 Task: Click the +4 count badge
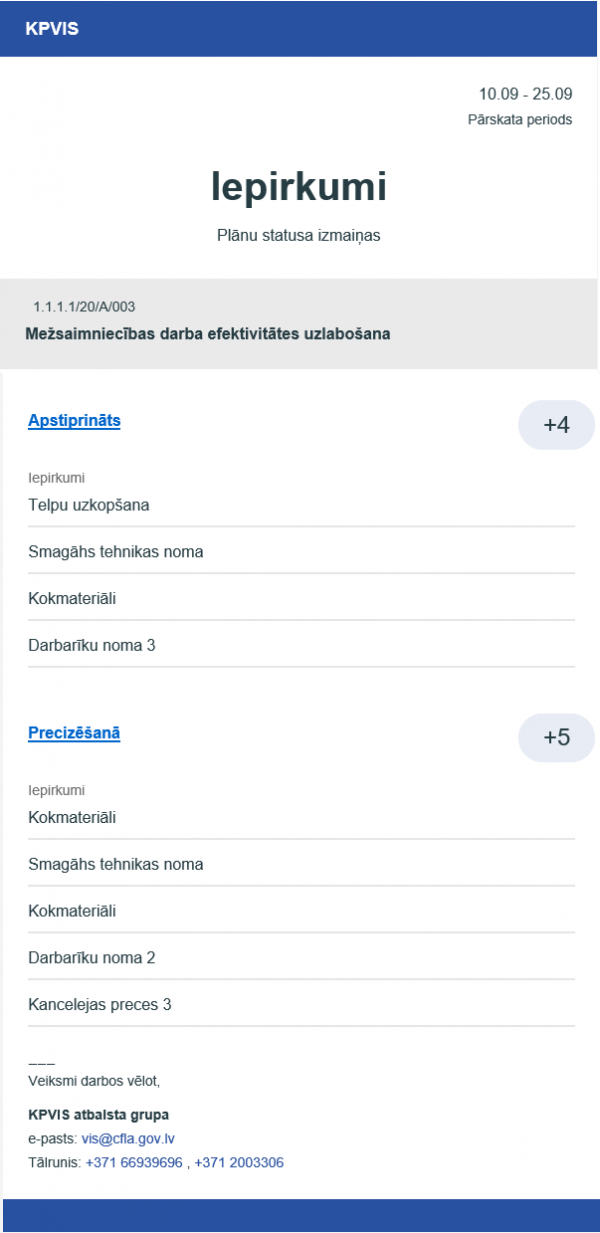[556, 425]
